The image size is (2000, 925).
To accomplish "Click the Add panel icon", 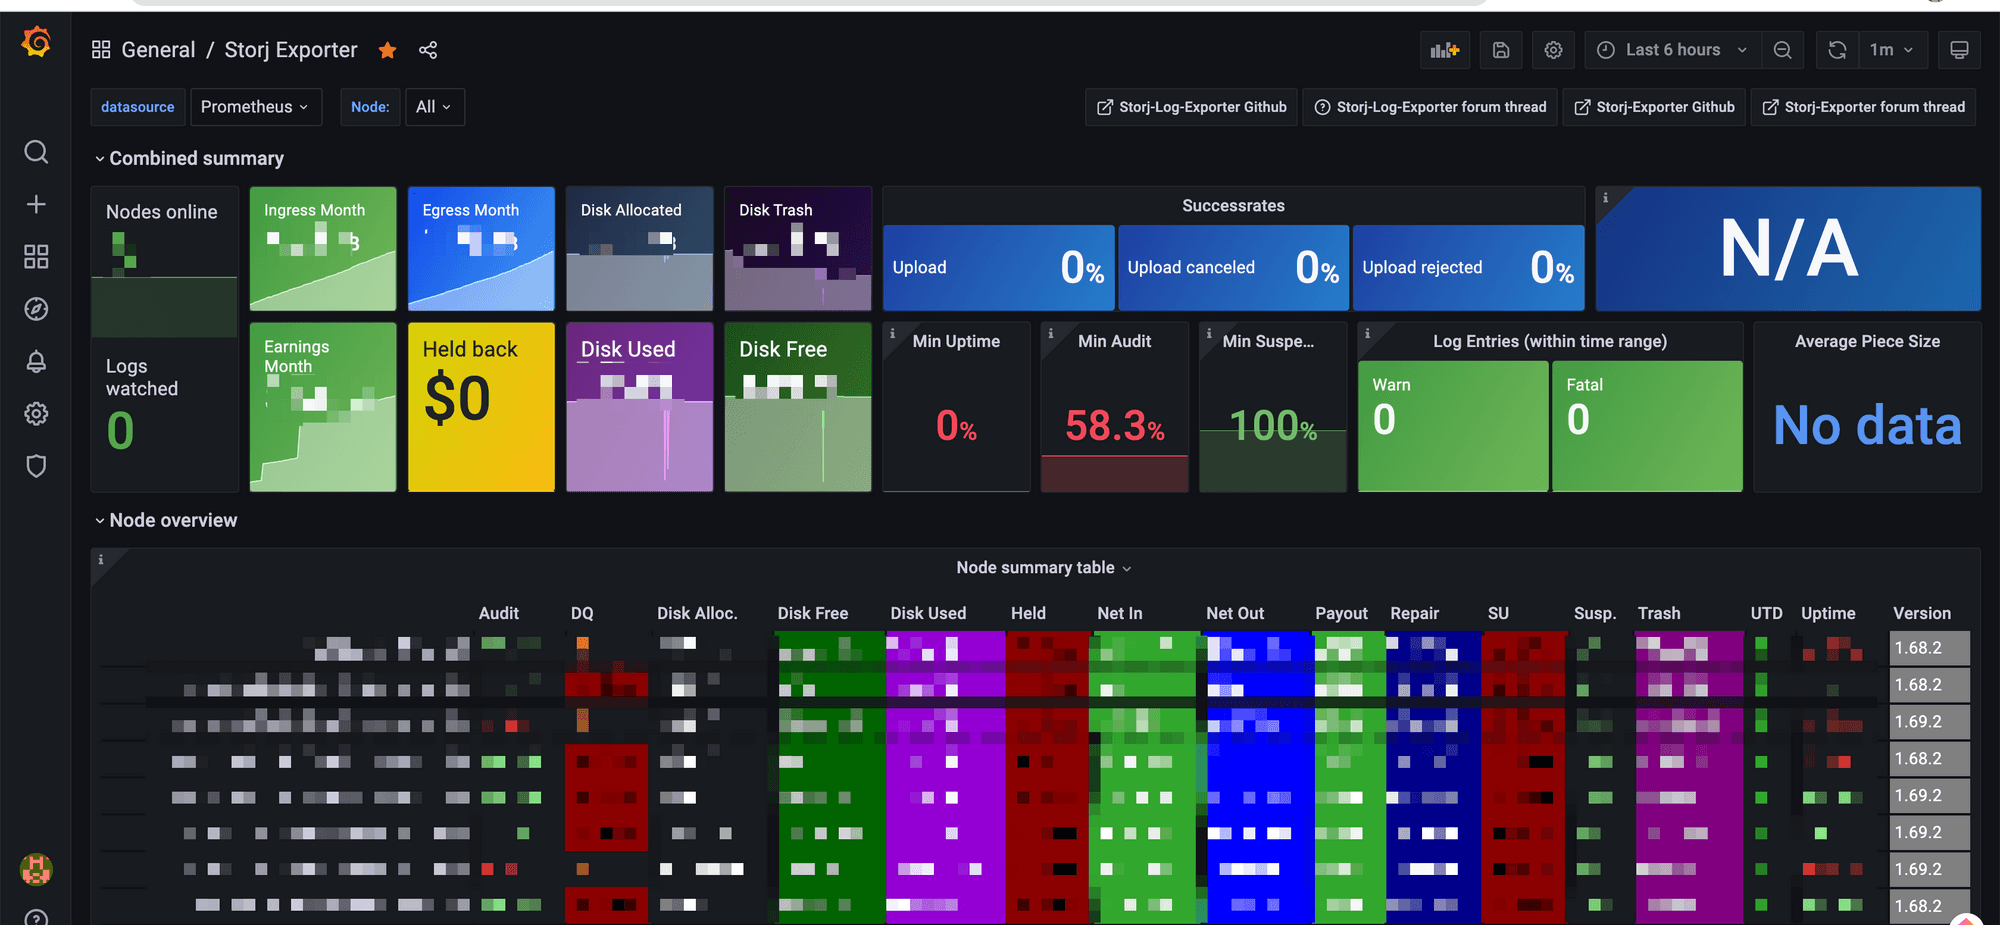I will (x=1444, y=50).
